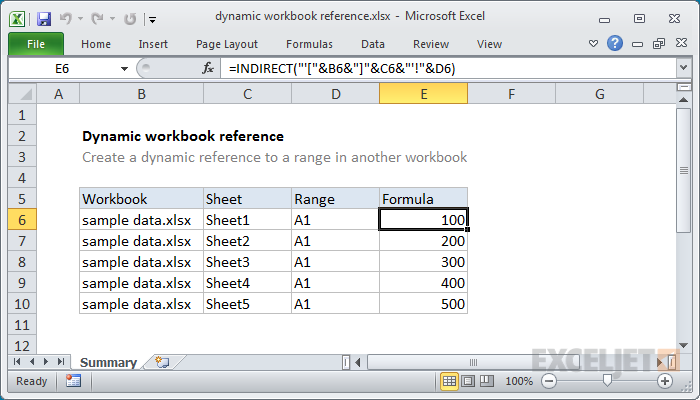Open the Insert ribbon tab
This screenshot has width=700, height=400.
(x=153, y=44)
